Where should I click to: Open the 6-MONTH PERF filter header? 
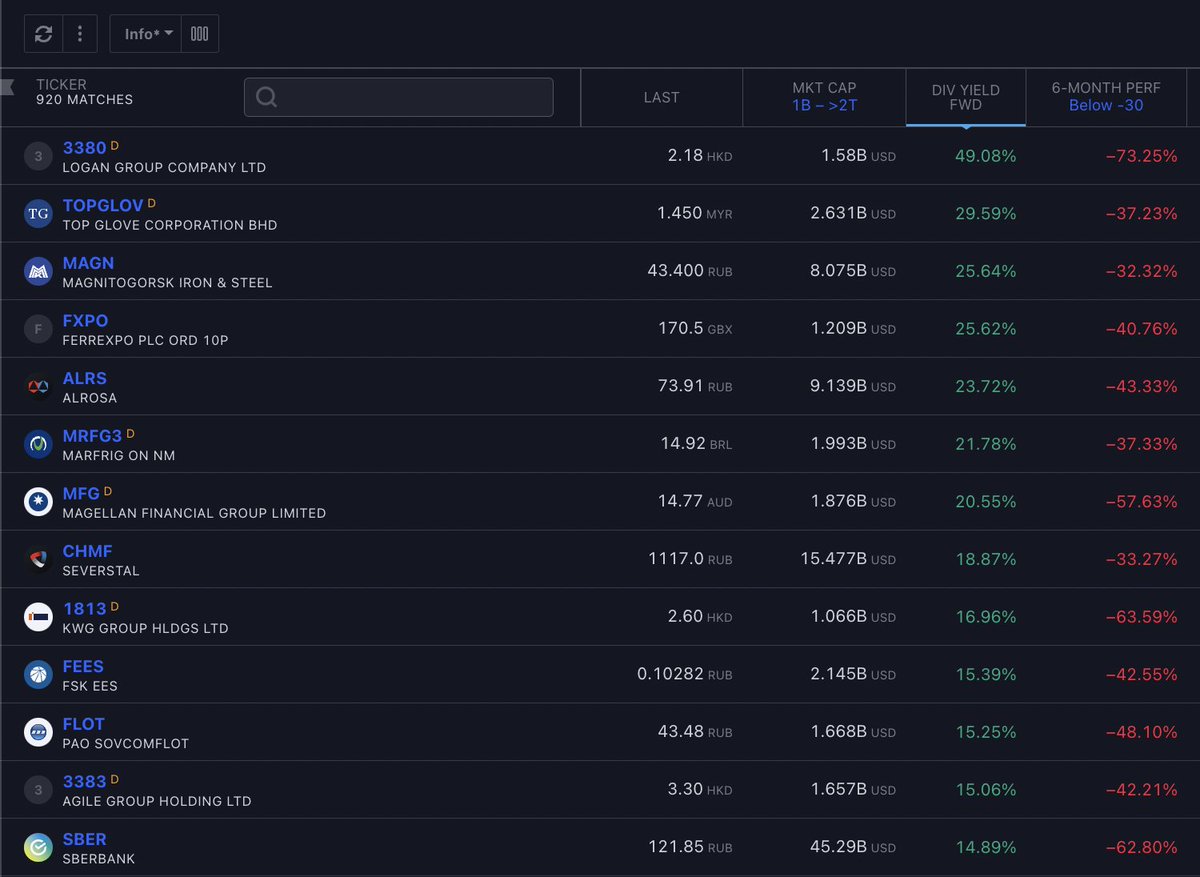click(x=1106, y=97)
